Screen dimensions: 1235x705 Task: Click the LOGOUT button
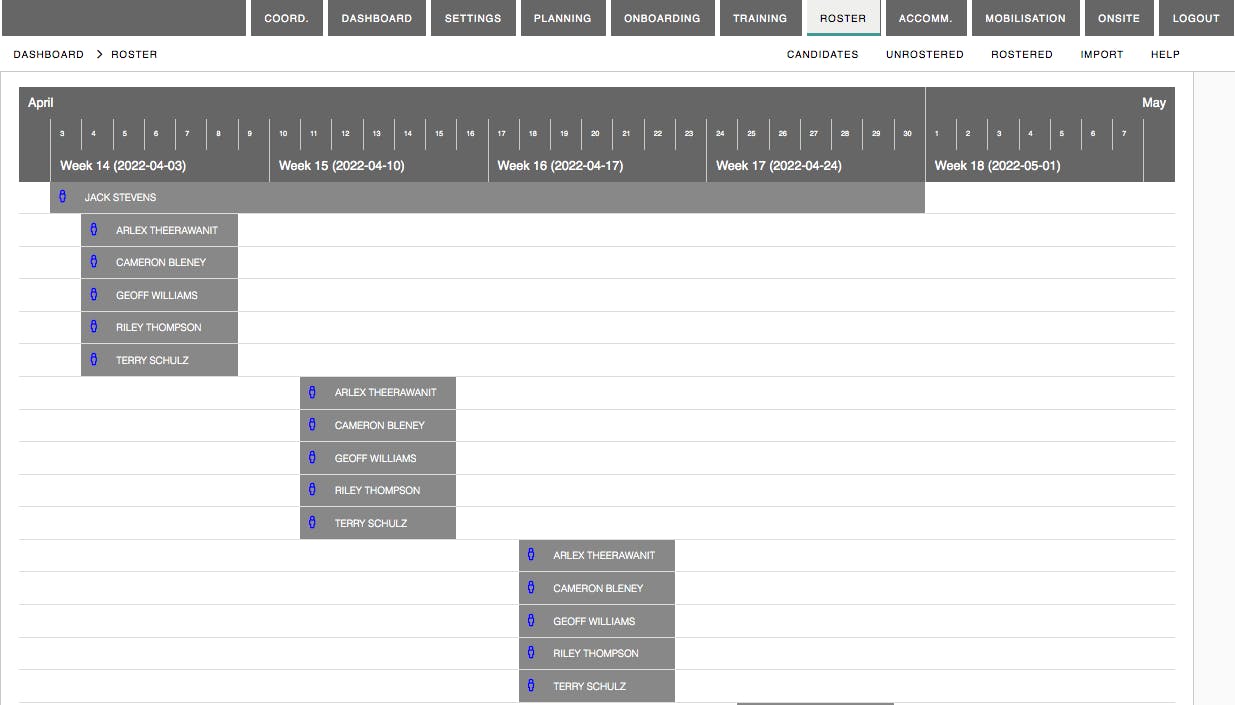click(1196, 18)
